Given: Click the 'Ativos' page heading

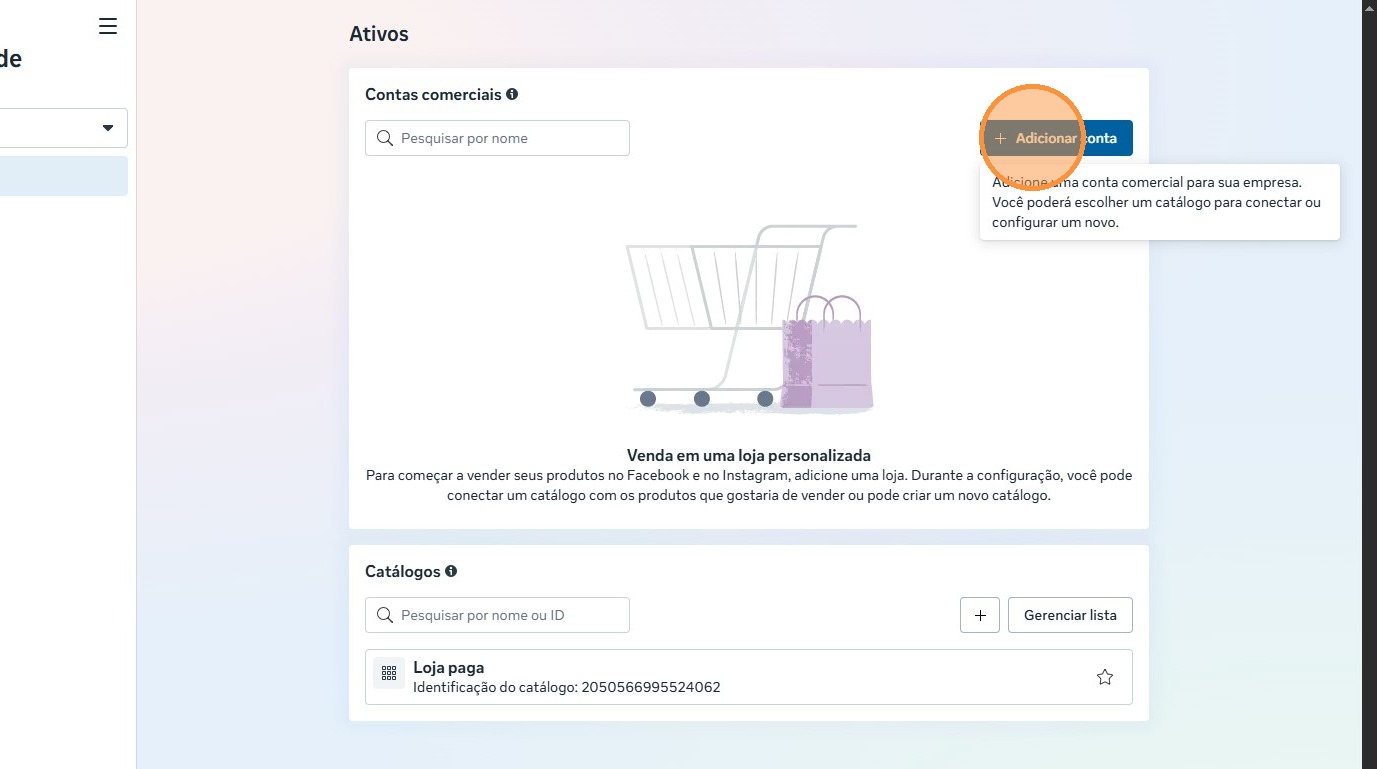Looking at the screenshot, I should [x=378, y=34].
